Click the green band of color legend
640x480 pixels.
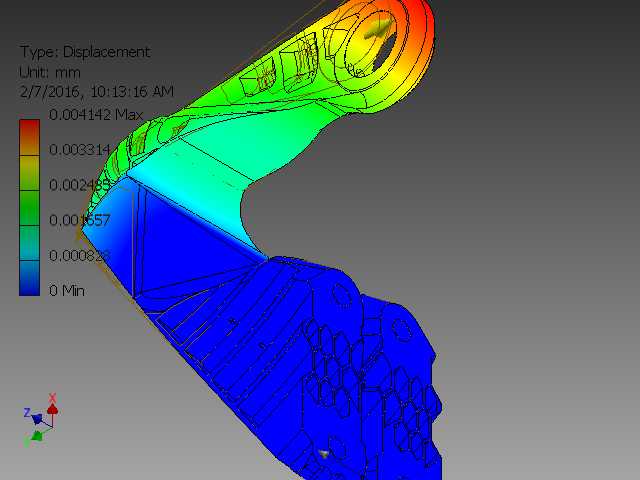(x=29, y=208)
